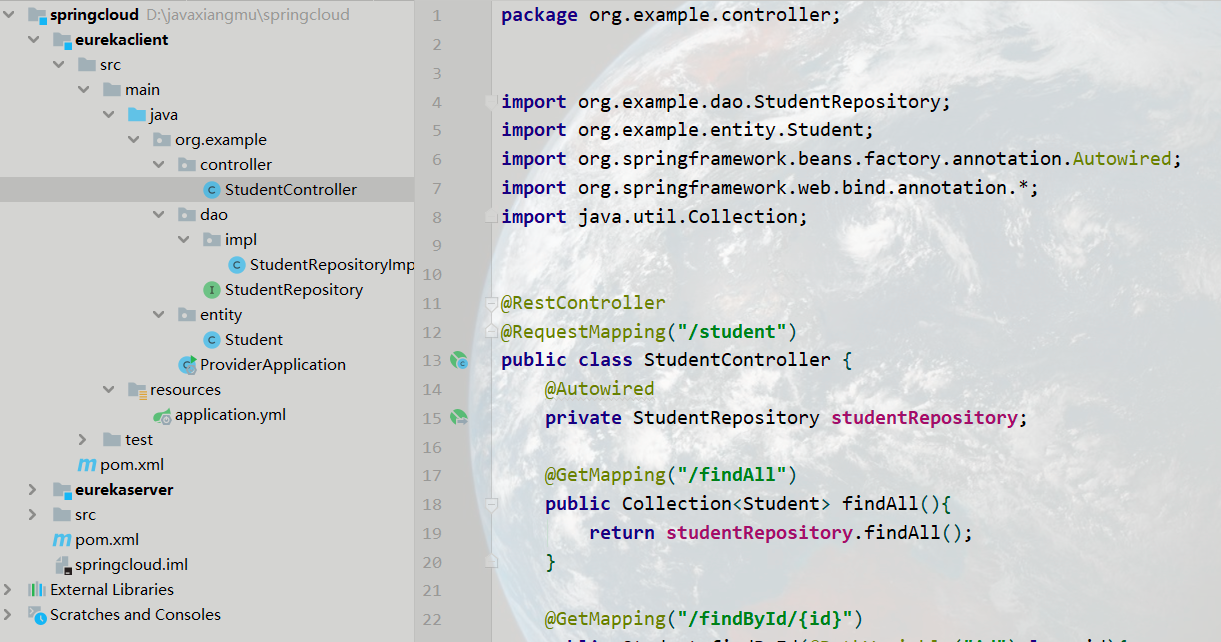Select the org.example package node

pos(221,140)
